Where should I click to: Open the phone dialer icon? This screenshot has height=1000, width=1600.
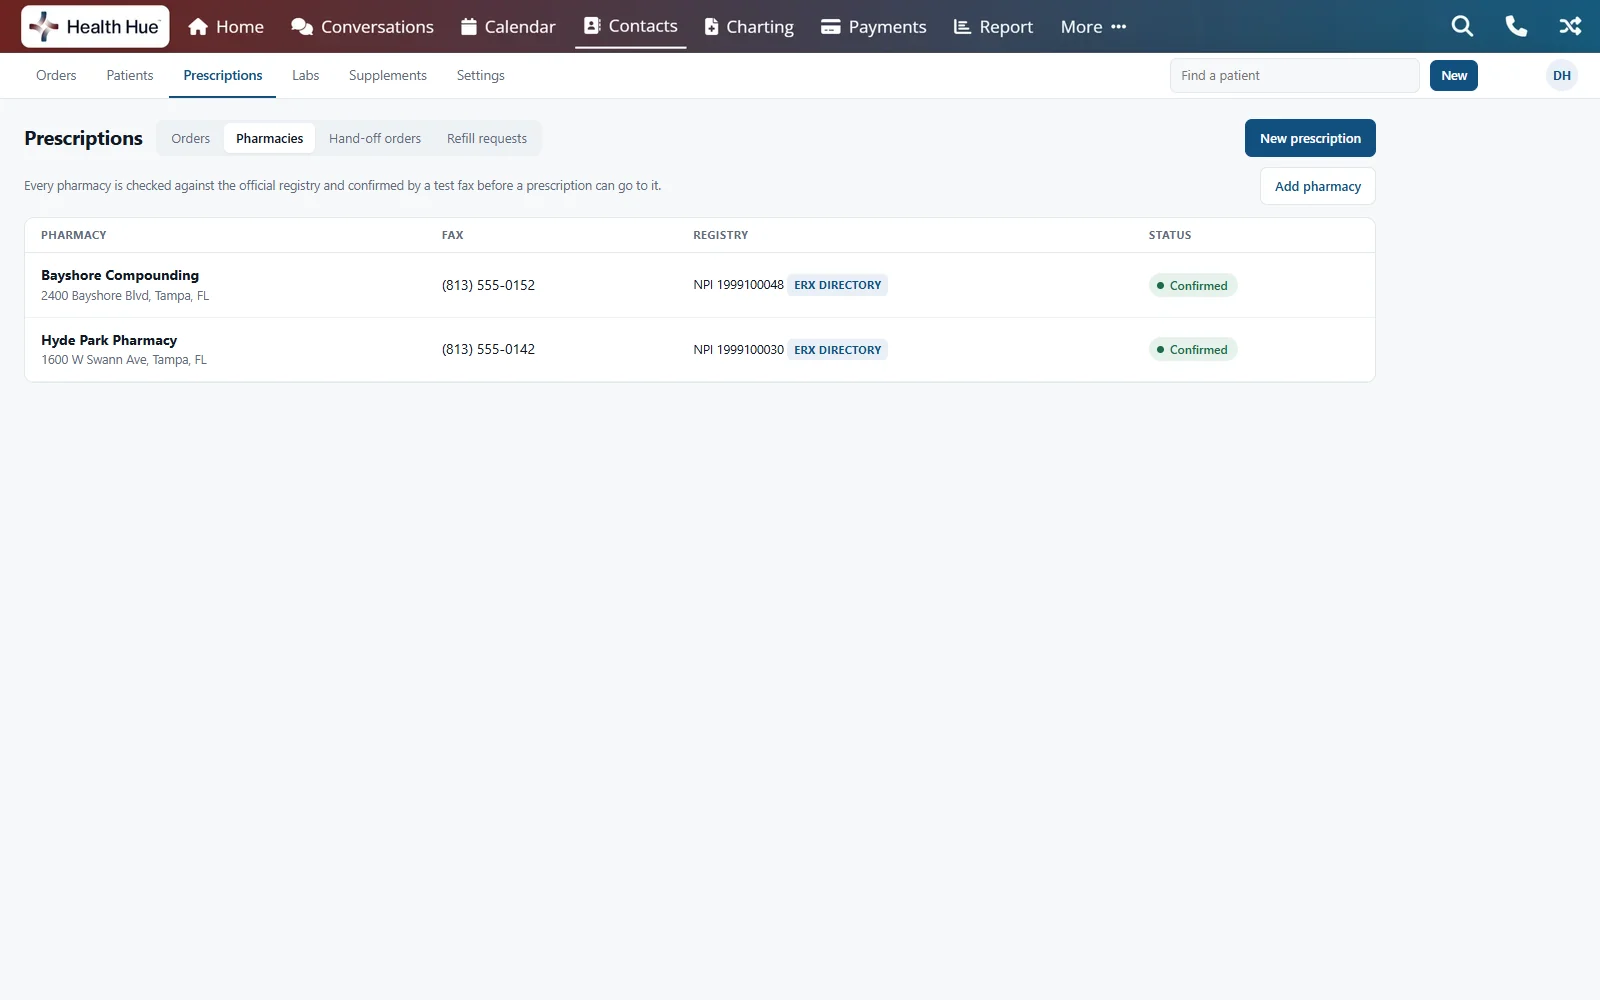click(x=1516, y=27)
